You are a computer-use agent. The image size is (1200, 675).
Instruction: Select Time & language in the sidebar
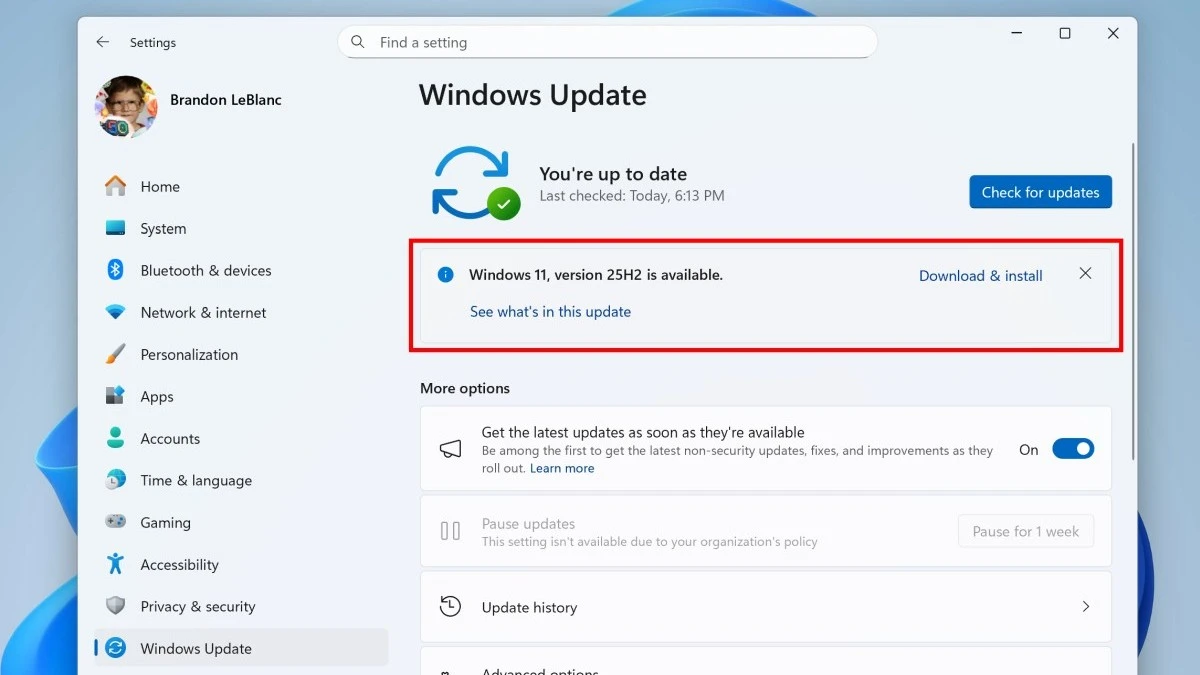[178, 480]
